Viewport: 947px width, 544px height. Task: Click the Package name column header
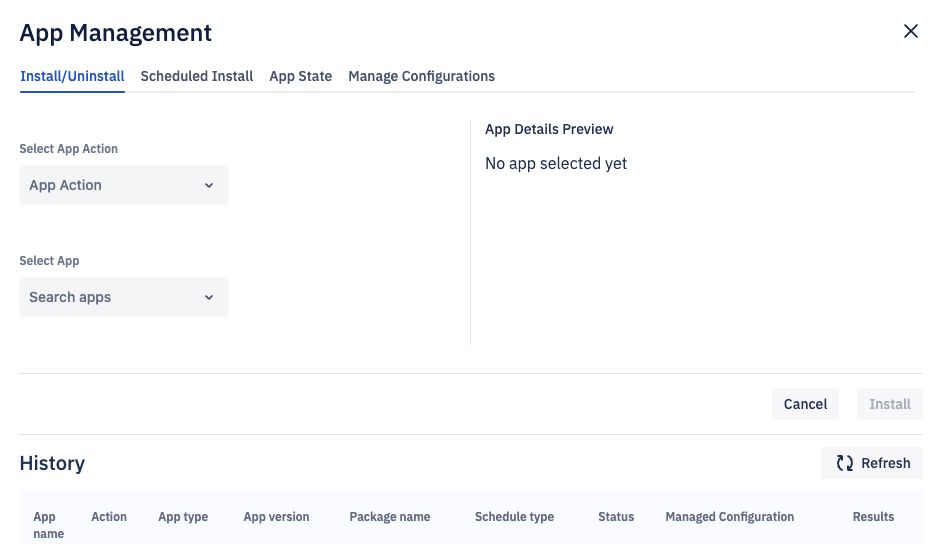390,517
